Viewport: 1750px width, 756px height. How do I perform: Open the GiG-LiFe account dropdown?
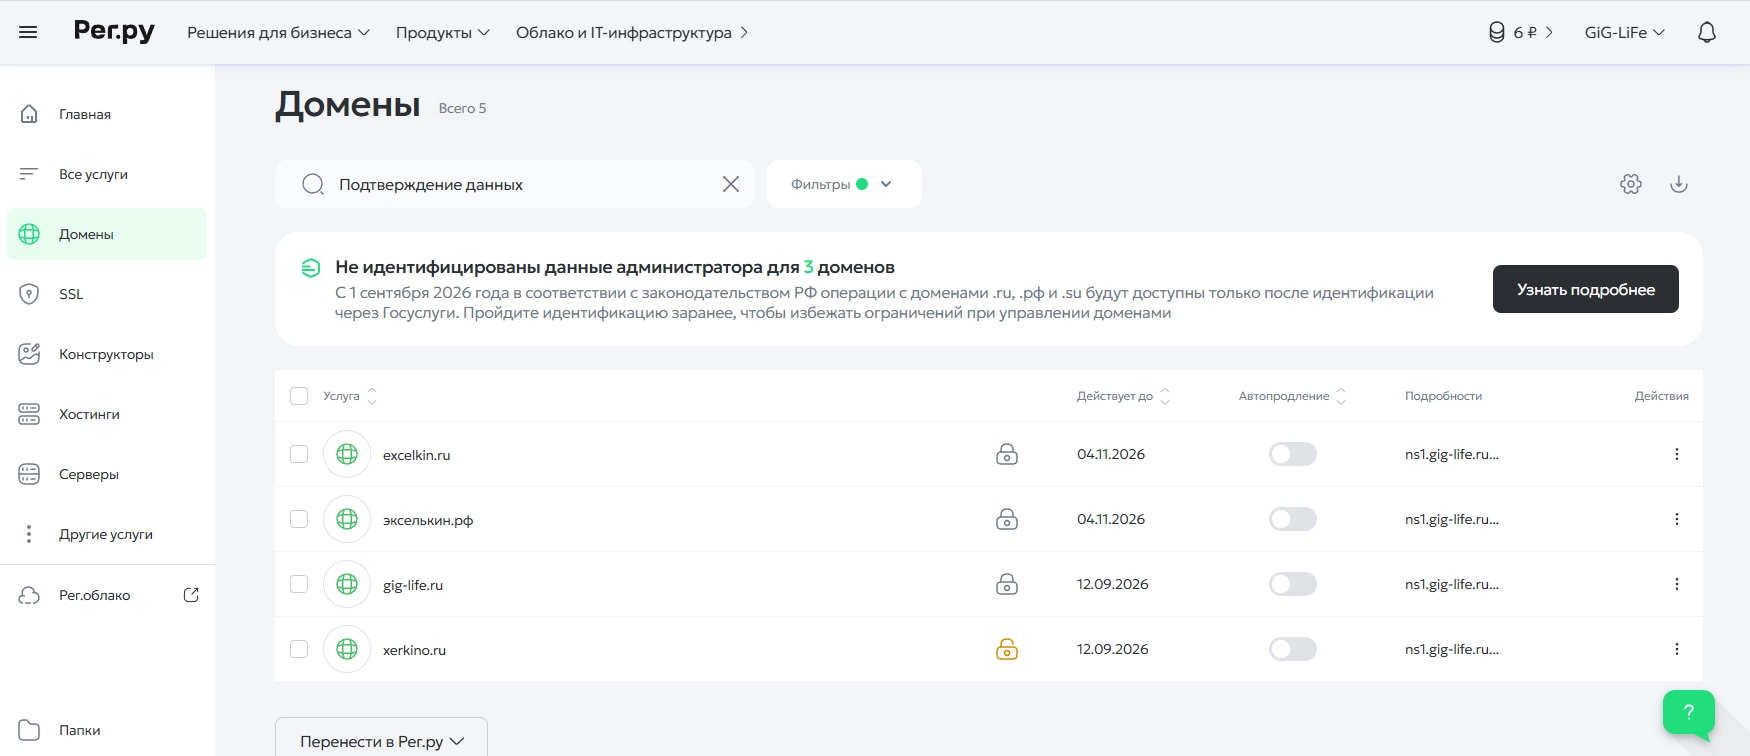point(1624,32)
